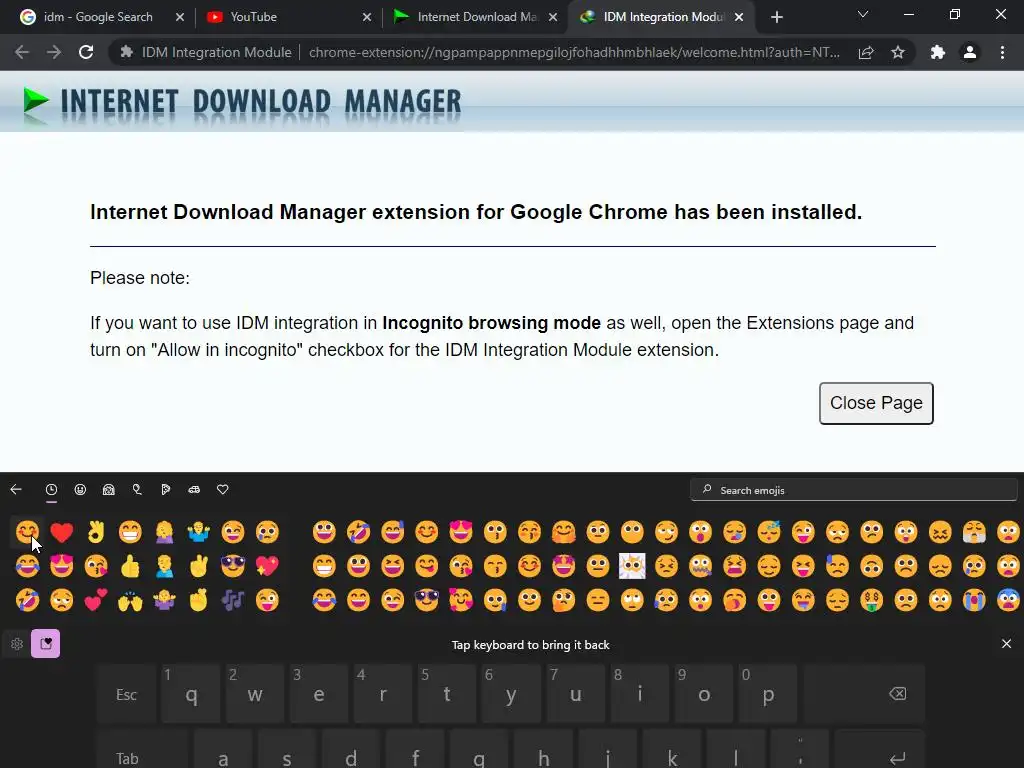
Task: Open the Transportation car emoji category
Action: coord(194,489)
